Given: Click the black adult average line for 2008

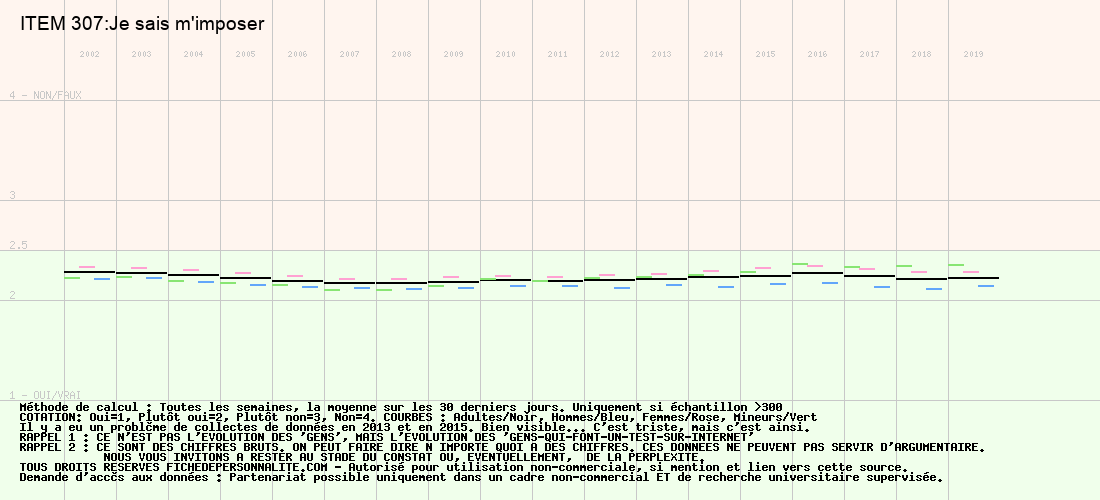Looking at the screenshot, I should [402, 283].
